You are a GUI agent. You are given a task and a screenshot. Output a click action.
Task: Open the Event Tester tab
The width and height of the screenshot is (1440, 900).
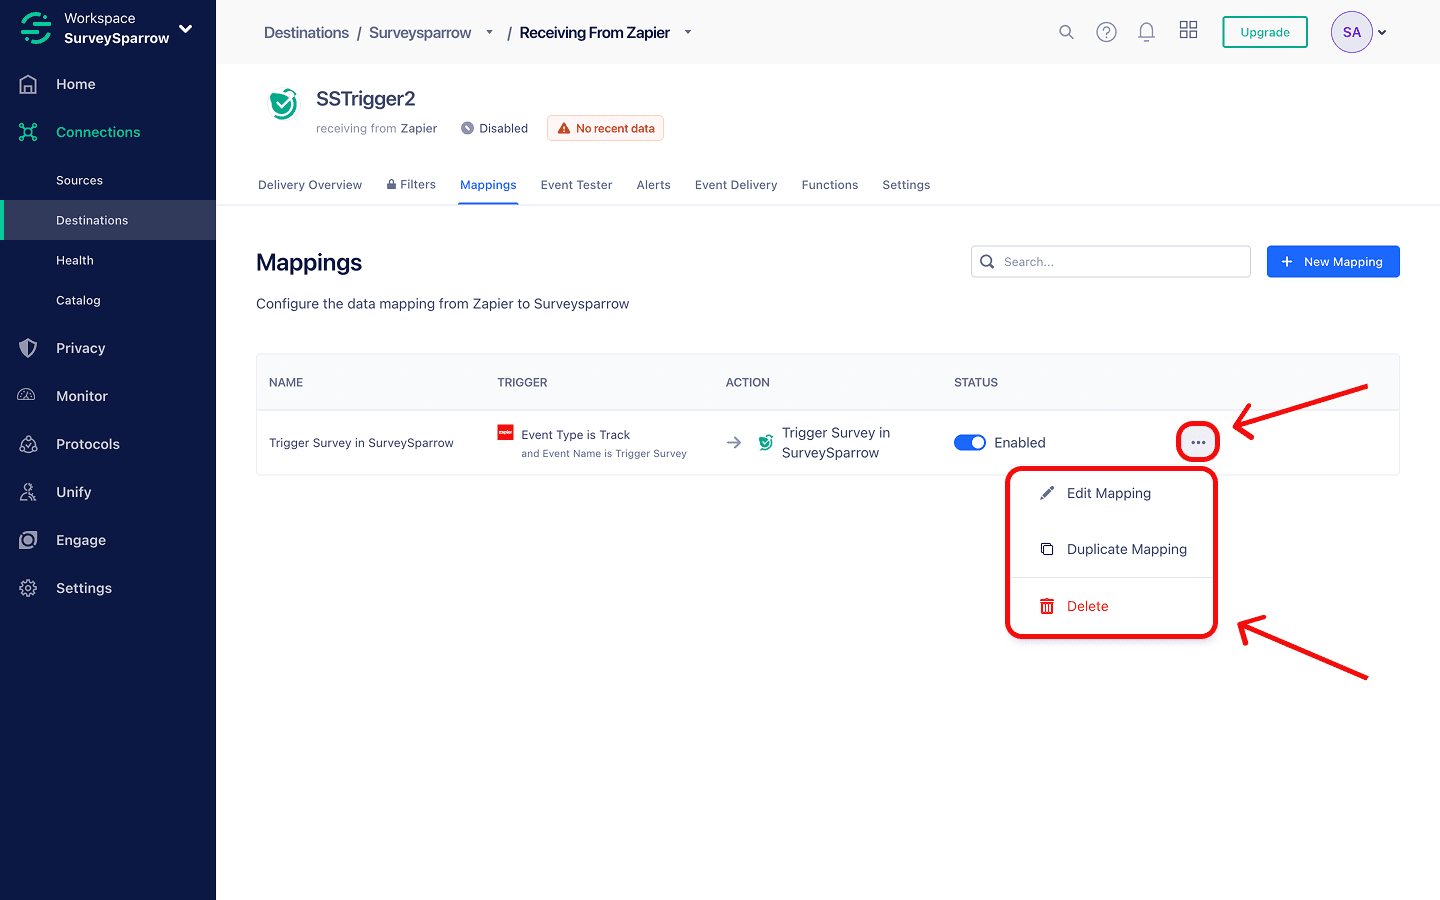[x=576, y=185]
